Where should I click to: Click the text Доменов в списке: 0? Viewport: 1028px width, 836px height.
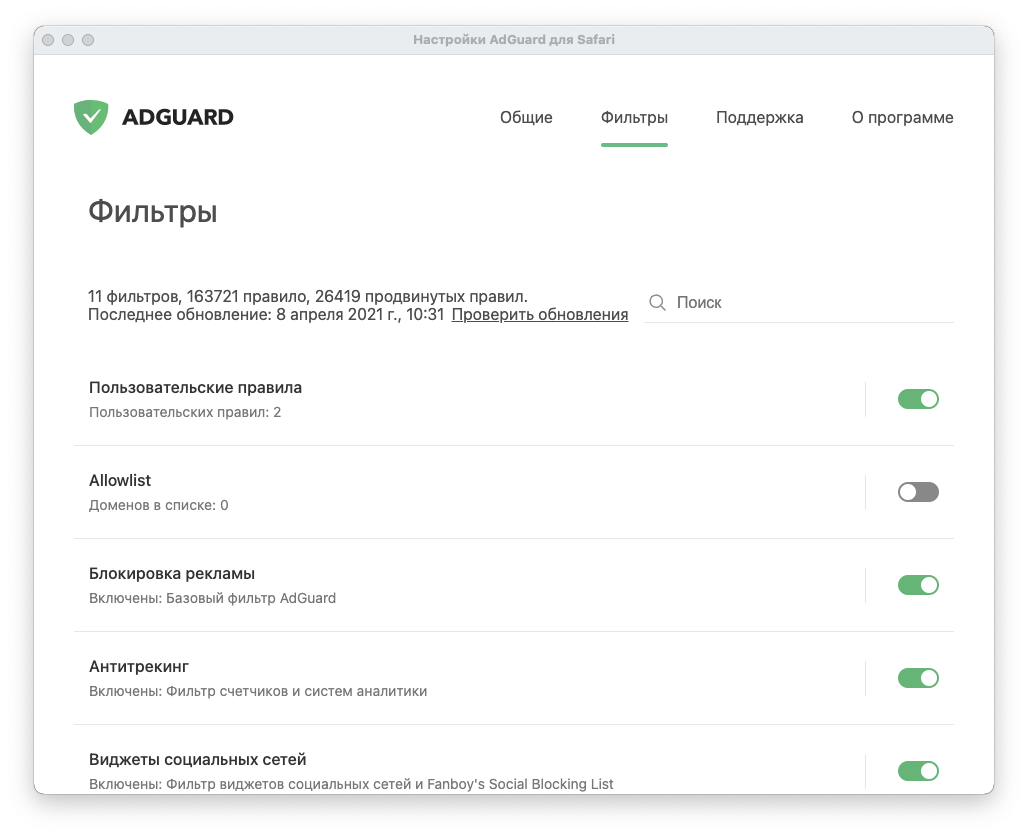tap(159, 506)
